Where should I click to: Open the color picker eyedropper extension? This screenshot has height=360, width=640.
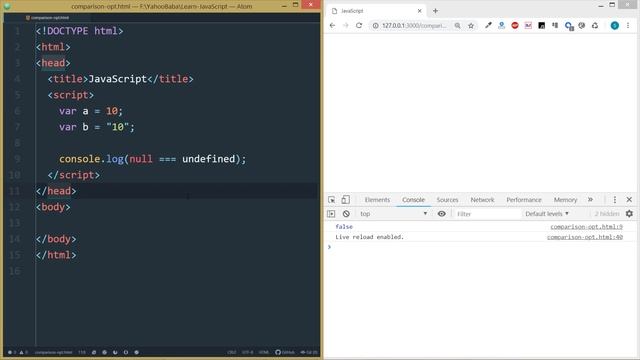point(488,25)
